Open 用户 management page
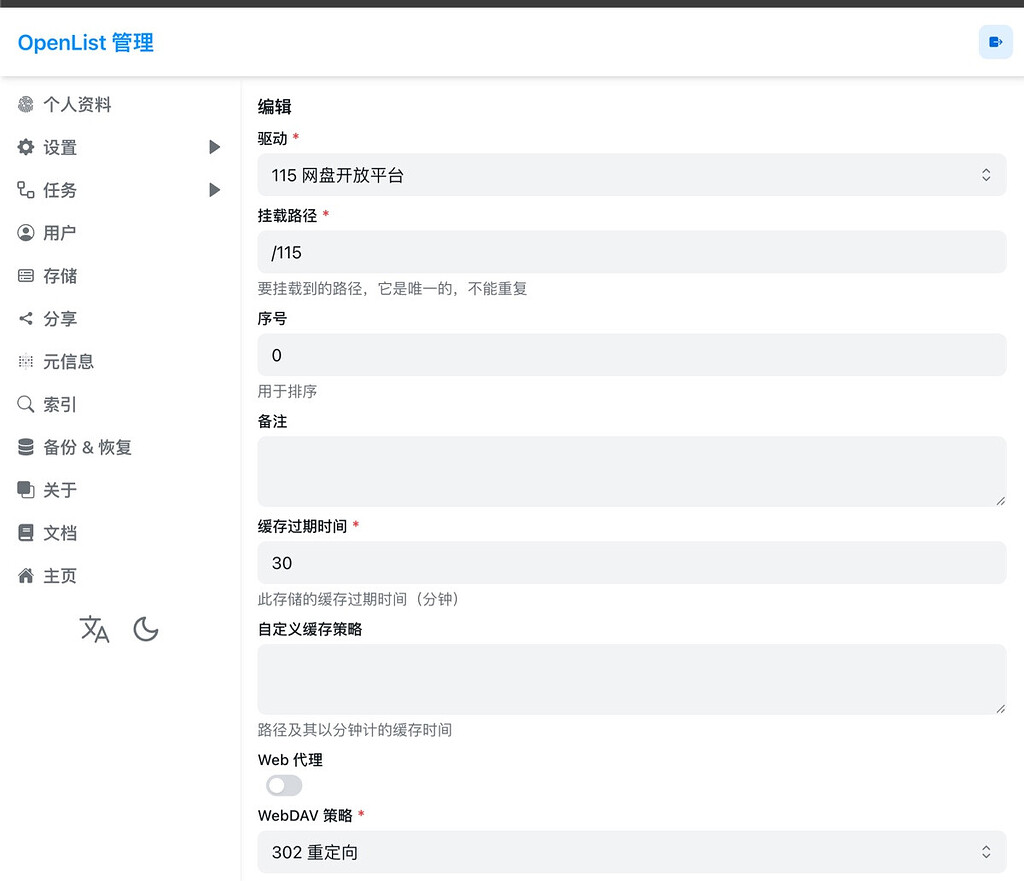The width and height of the screenshot is (1024, 881). click(59, 232)
